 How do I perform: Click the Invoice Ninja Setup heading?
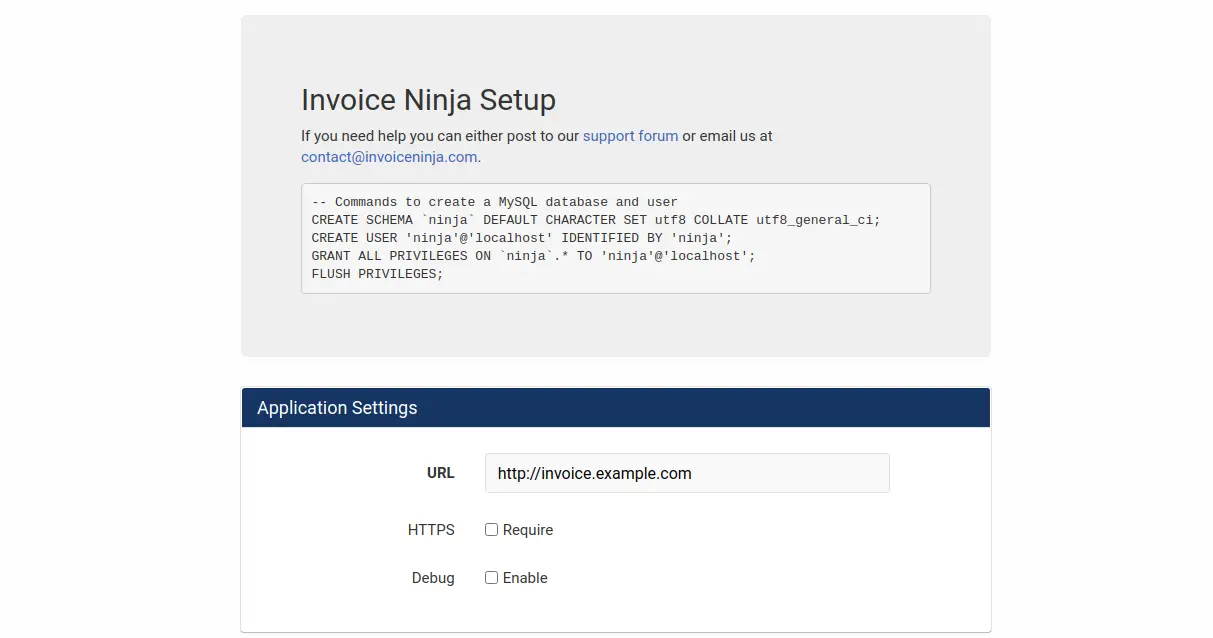(x=428, y=100)
